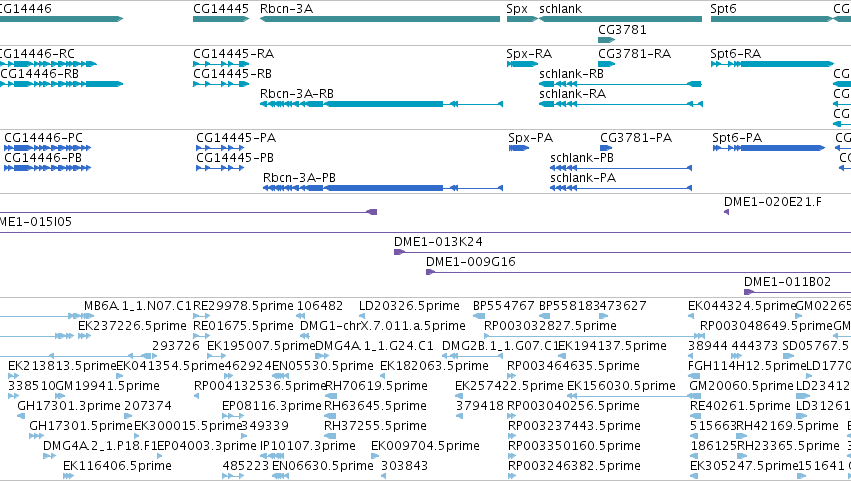Select the CG14445 gene bar

click(x=221, y=19)
